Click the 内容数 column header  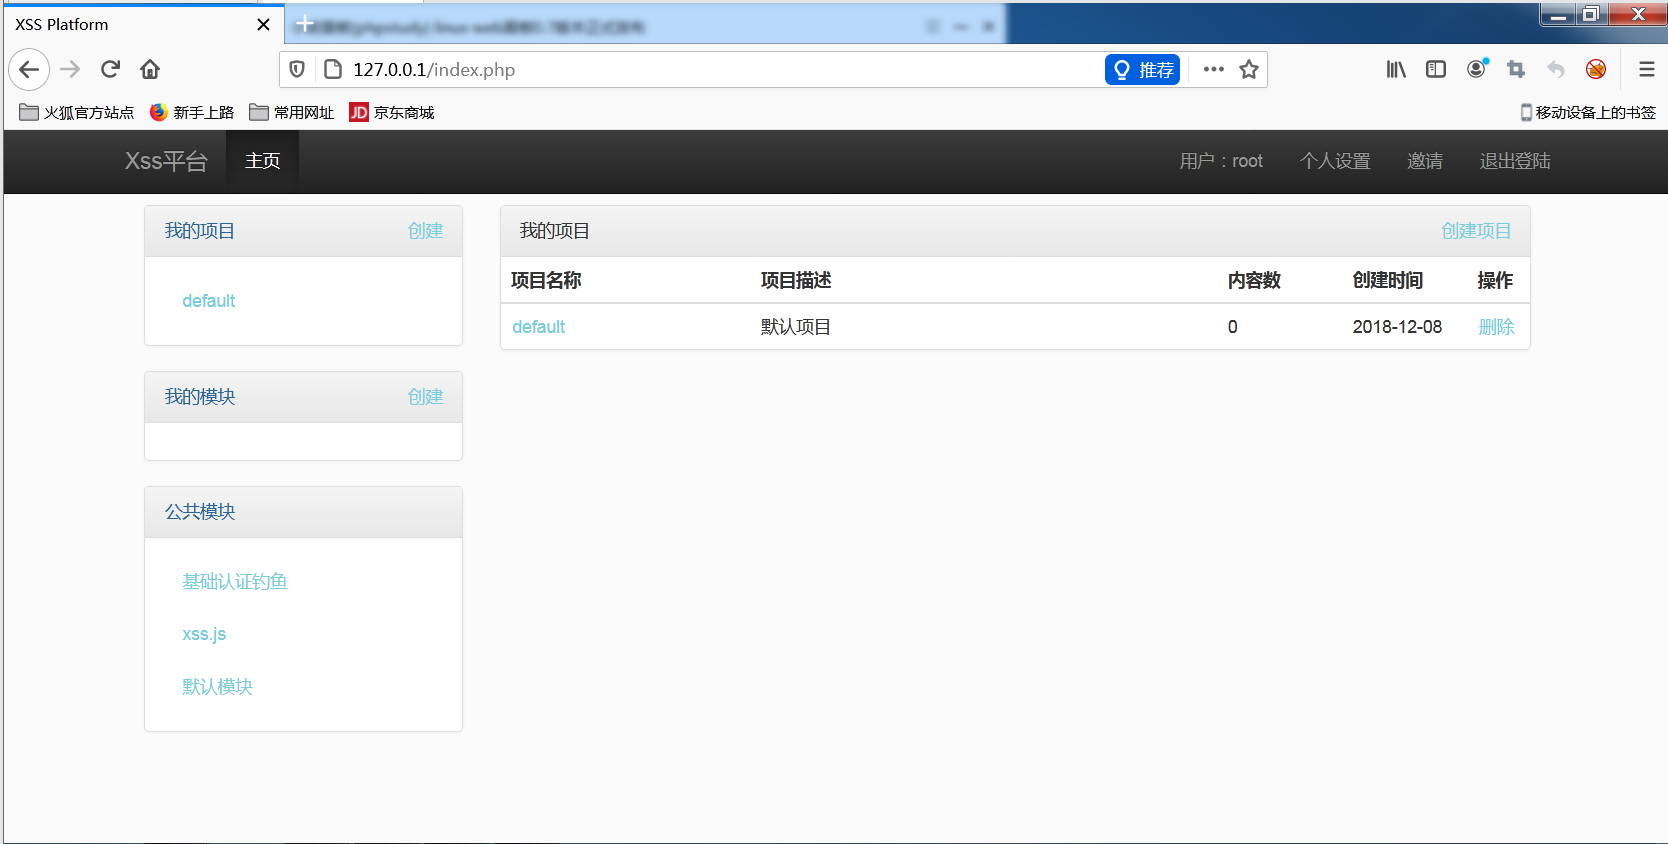click(x=1254, y=281)
